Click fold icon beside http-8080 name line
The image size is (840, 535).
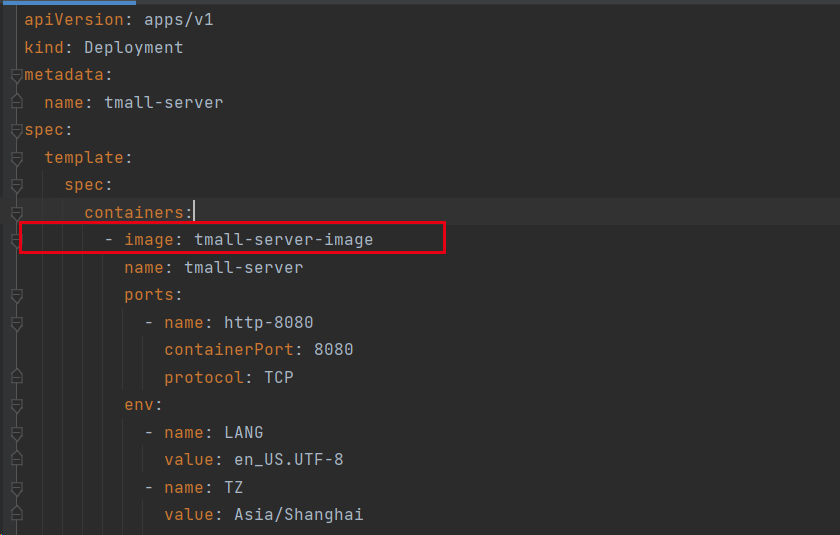(x=16, y=323)
